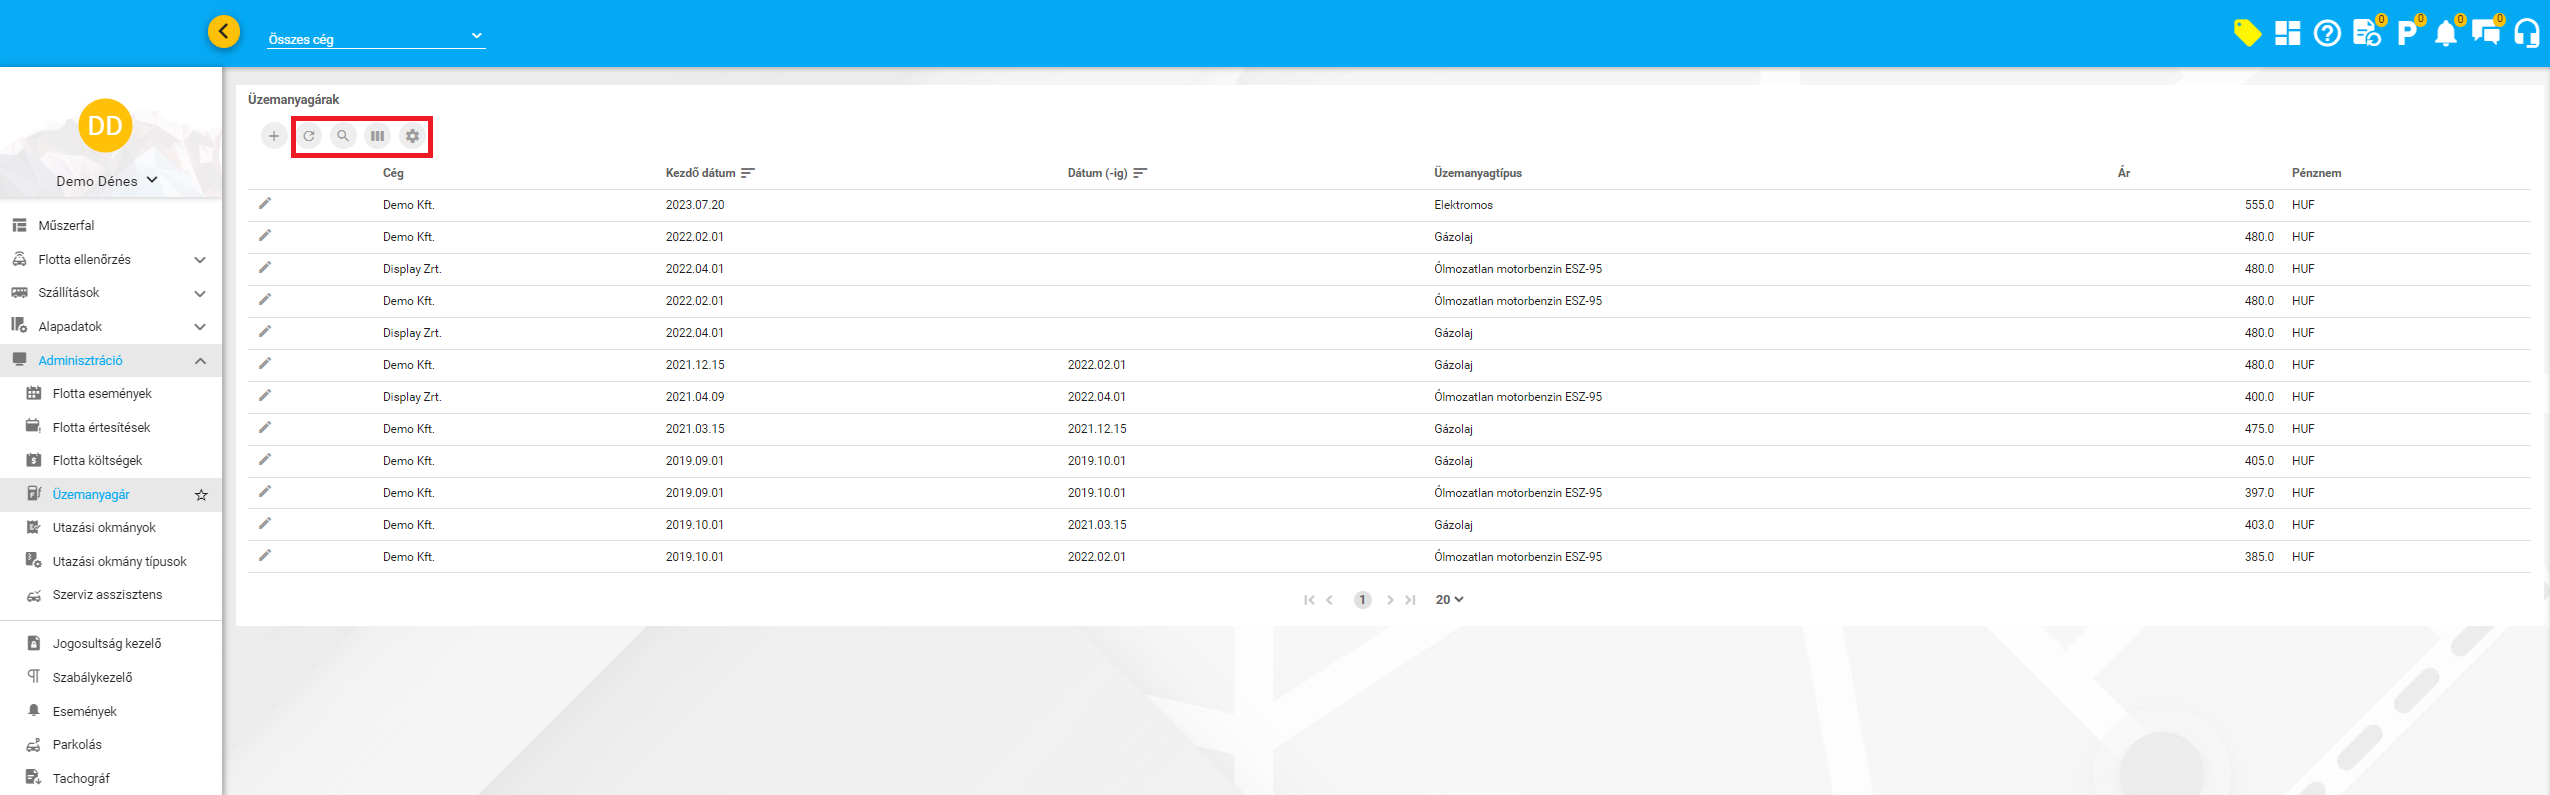2550x795 pixels.
Task: Open the Összes cég company dropdown
Action: [x=376, y=39]
